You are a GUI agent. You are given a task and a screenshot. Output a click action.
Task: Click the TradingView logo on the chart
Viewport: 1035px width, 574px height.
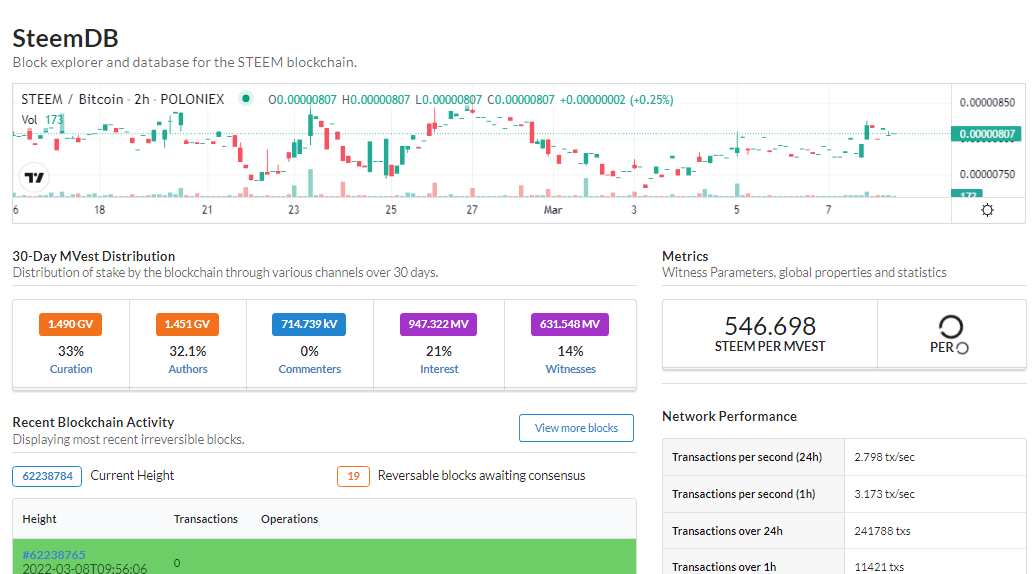(x=34, y=177)
